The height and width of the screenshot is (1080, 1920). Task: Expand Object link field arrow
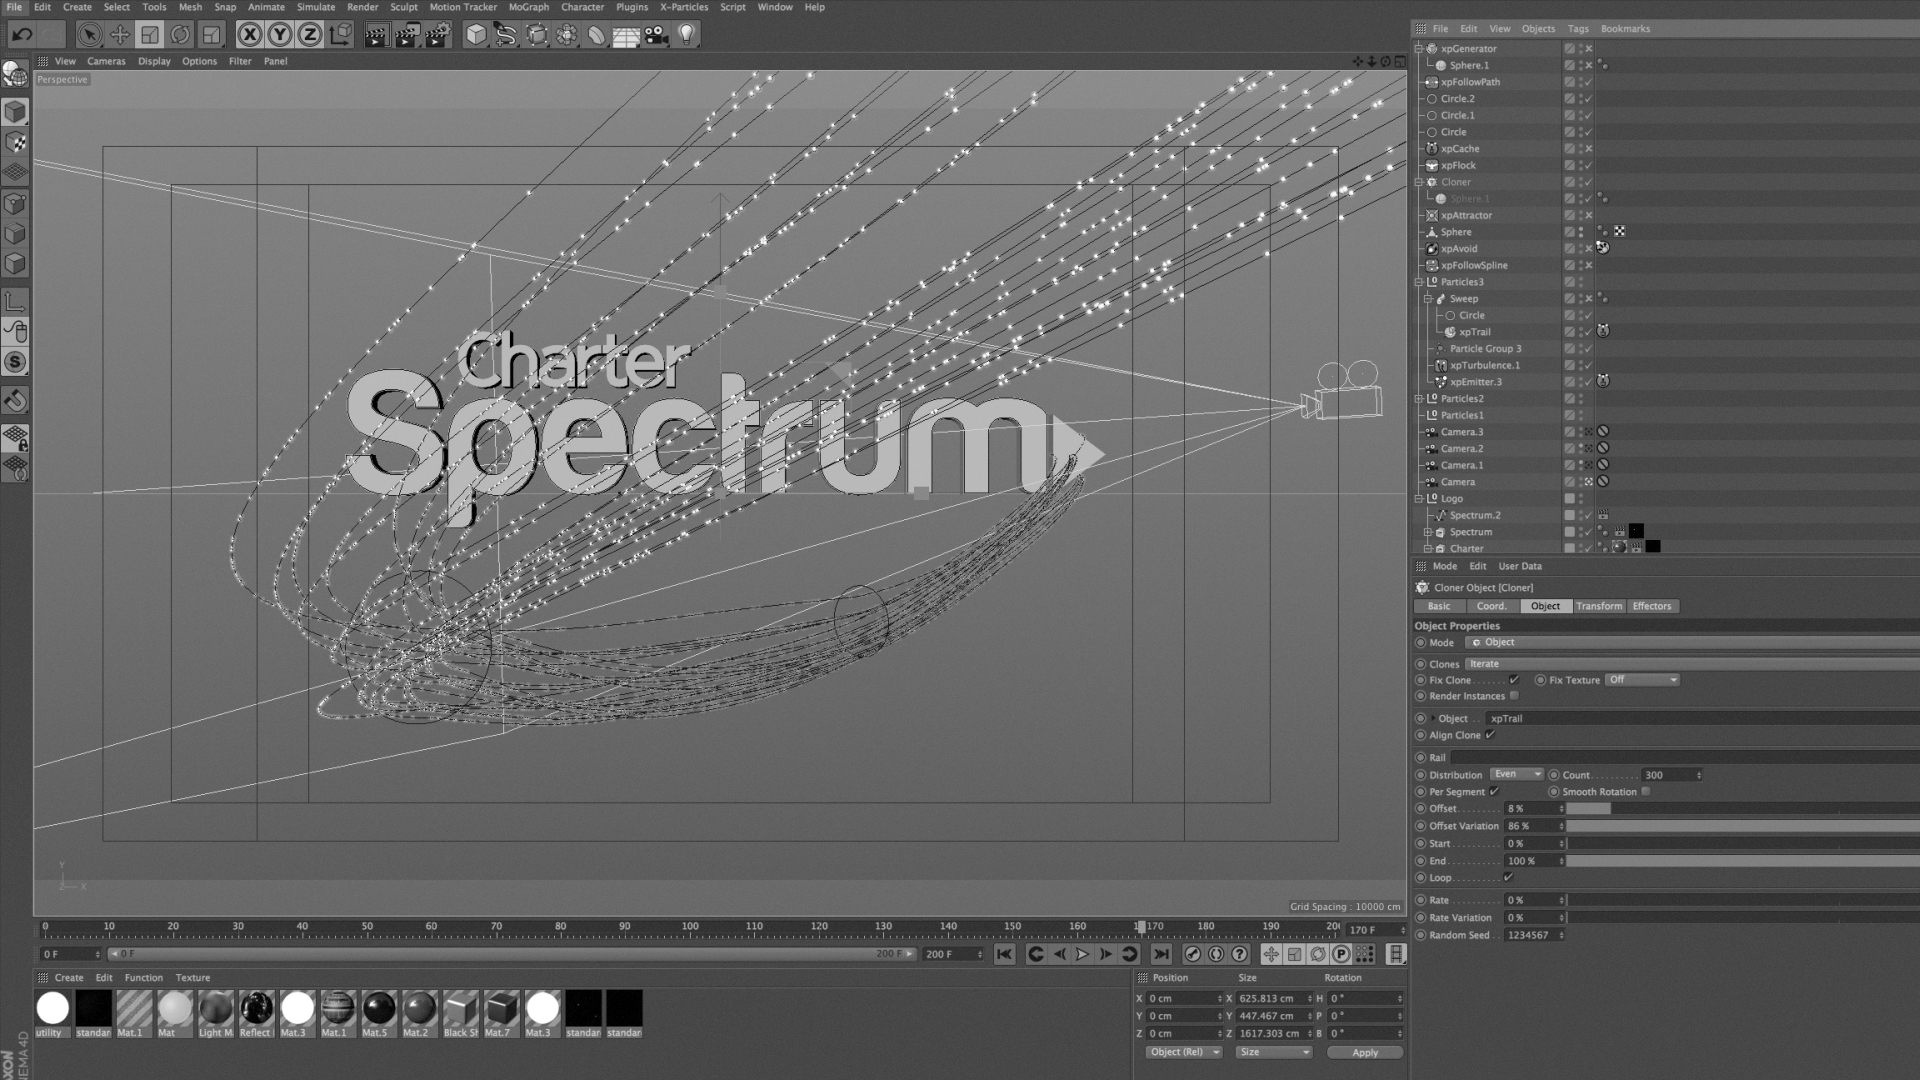click(x=1433, y=718)
